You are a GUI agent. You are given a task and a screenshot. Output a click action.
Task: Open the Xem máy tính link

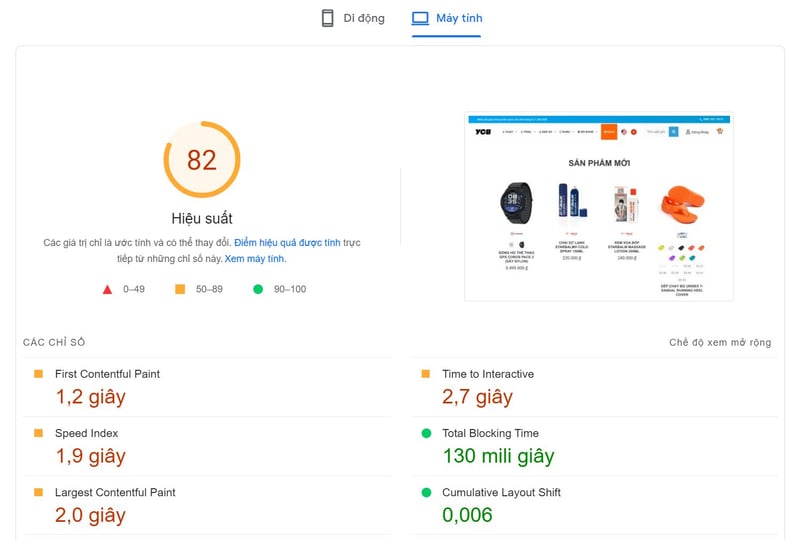254,259
